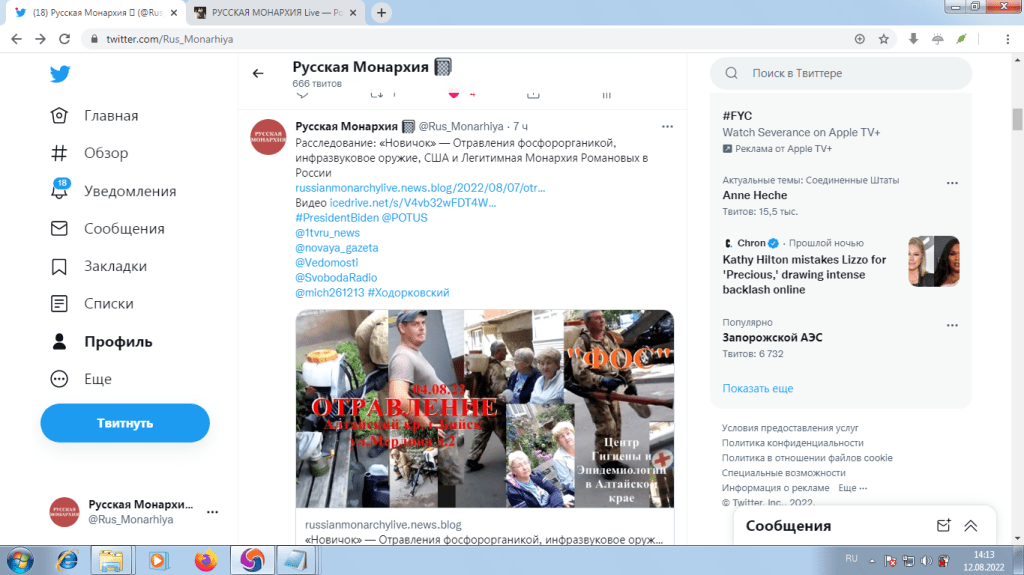
Task: Click the @POTUS mention
Action: click(404, 218)
